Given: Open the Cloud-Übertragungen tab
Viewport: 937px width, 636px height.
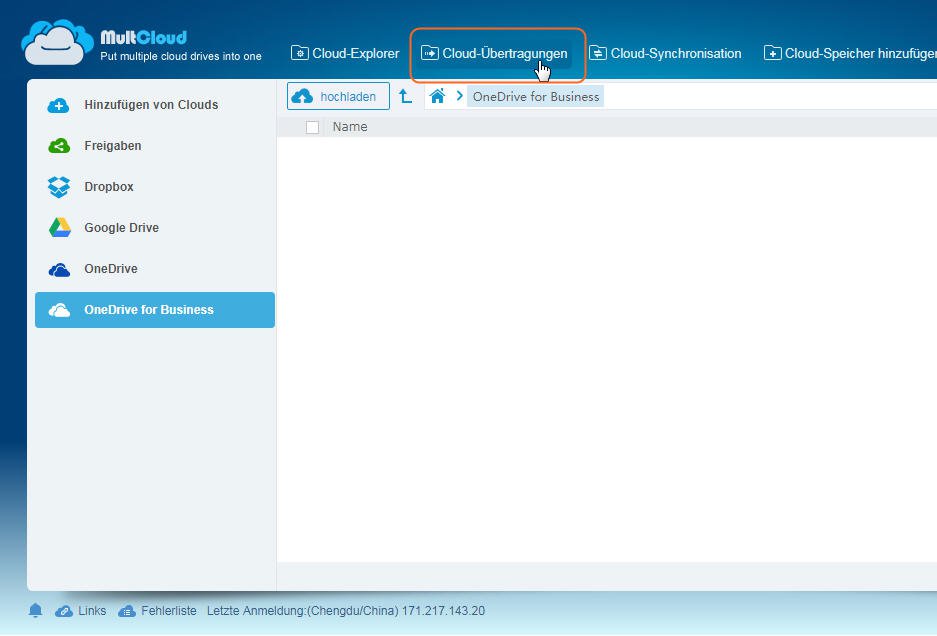Looking at the screenshot, I should click(495, 53).
